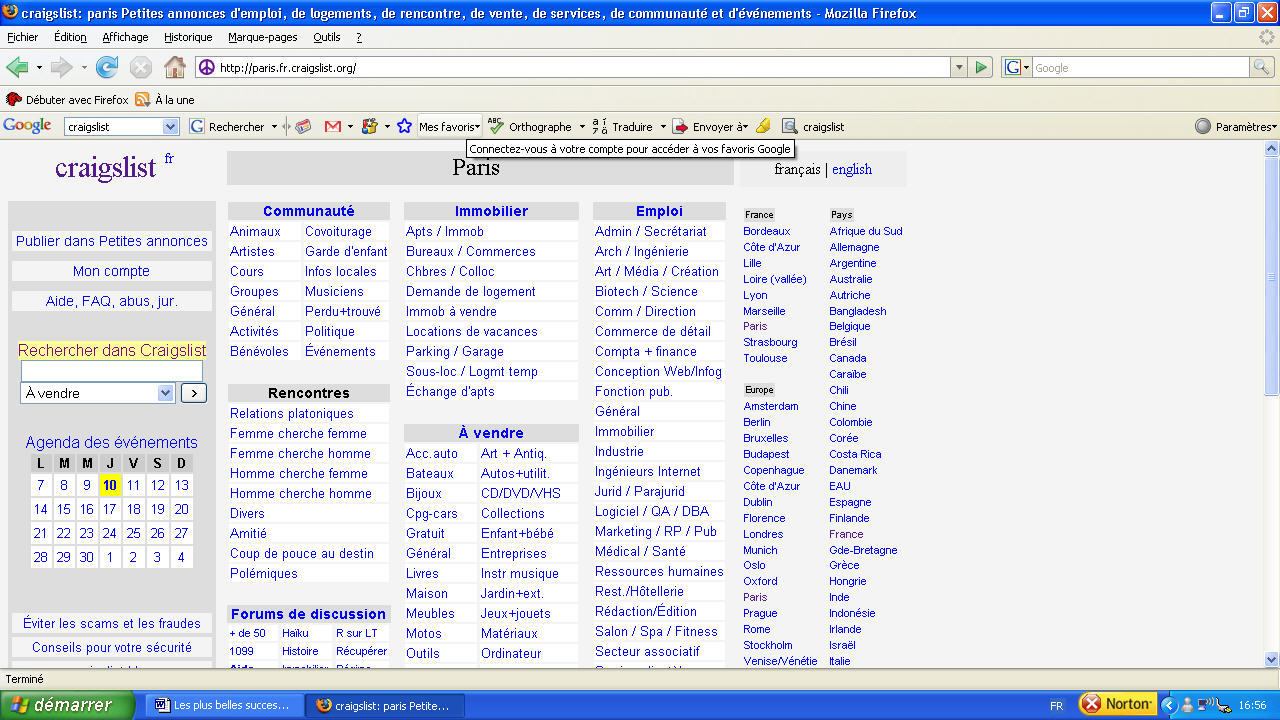1280x720 pixels.
Task: Click the yellow highlighter icon
Action: pos(763,127)
